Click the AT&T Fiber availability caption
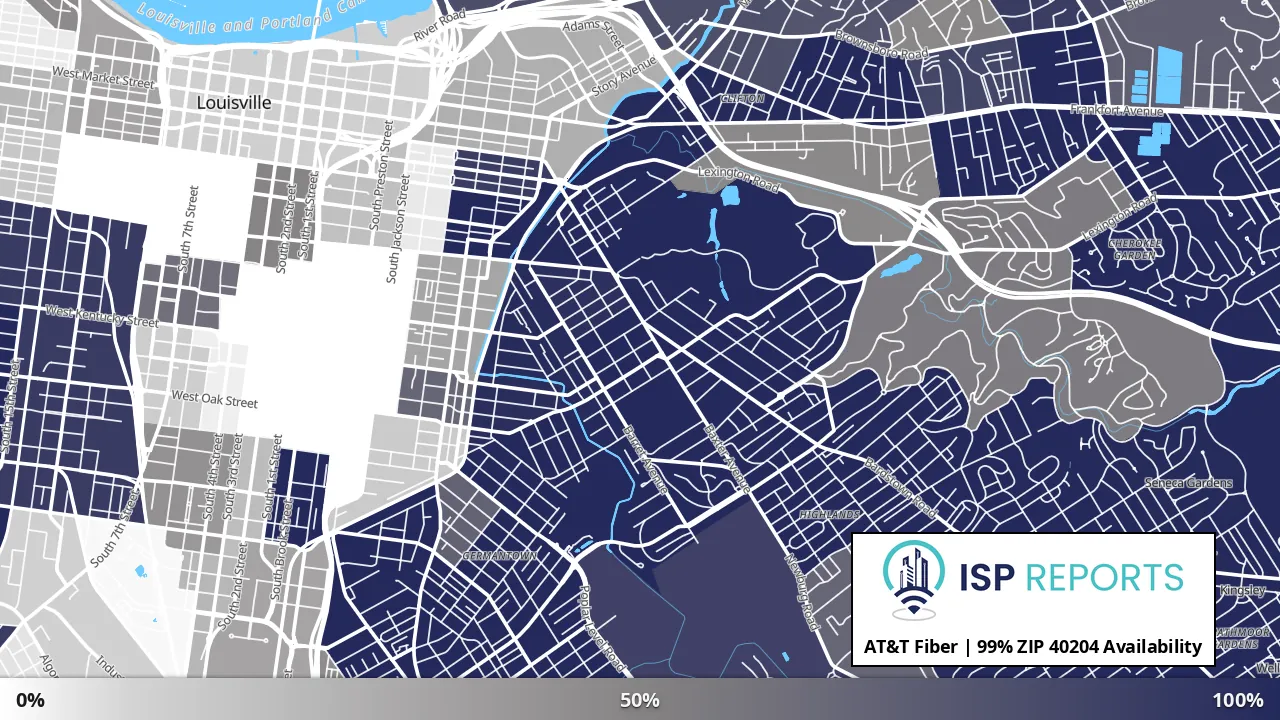 pos(1033,647)
